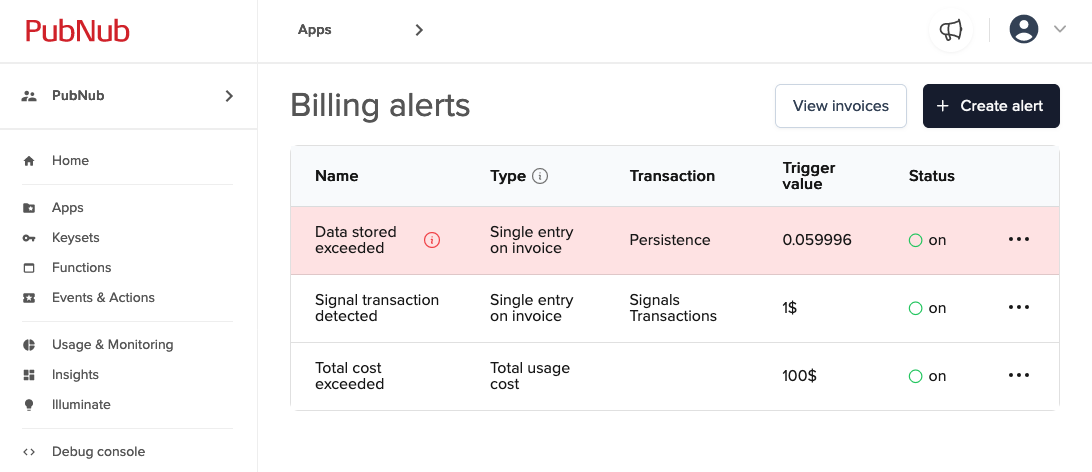The width and height of the screenshot is (1092, 472).
Task: Expand the account menu chevron at top right
Action: pyautogui.click(x=1060, y=29)
